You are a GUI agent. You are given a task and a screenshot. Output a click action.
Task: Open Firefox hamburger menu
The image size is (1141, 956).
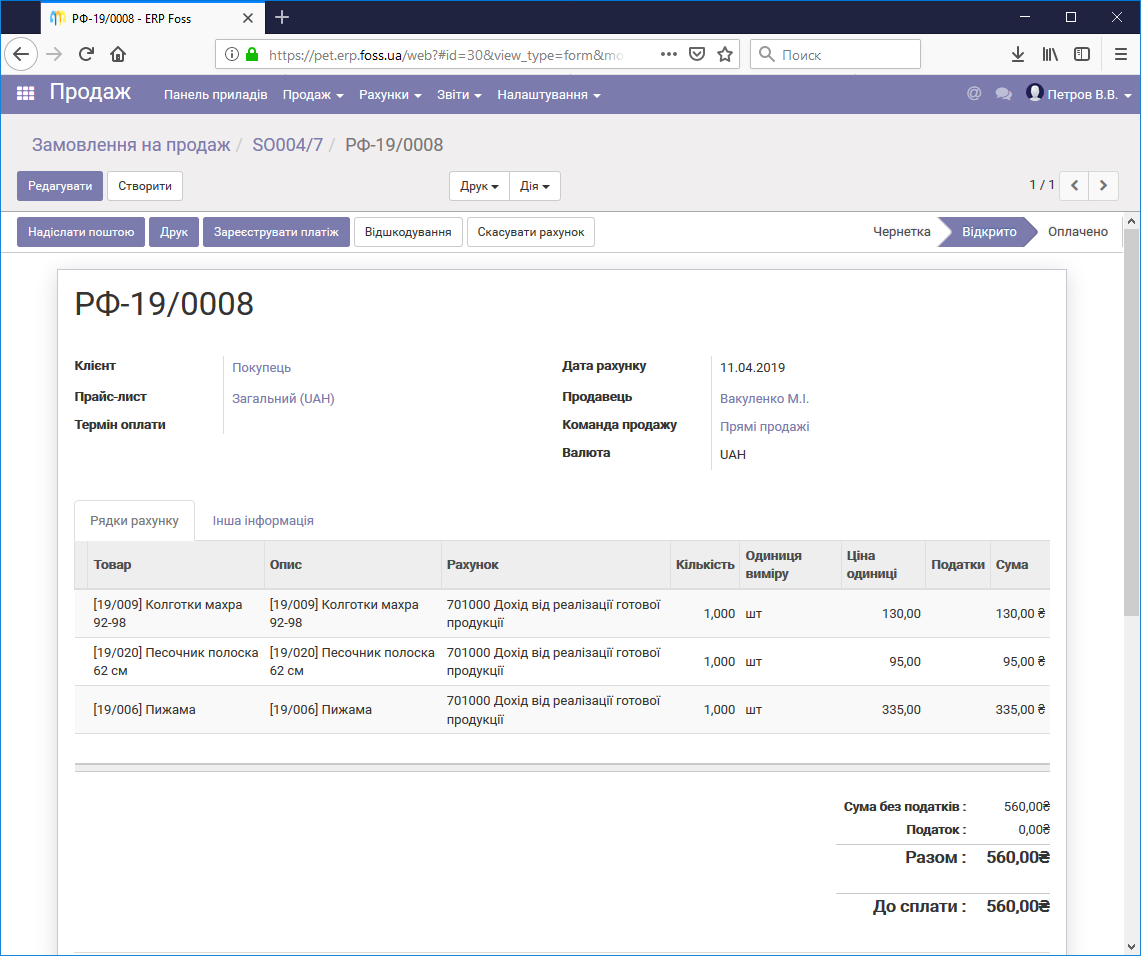tap(1121, 54)
